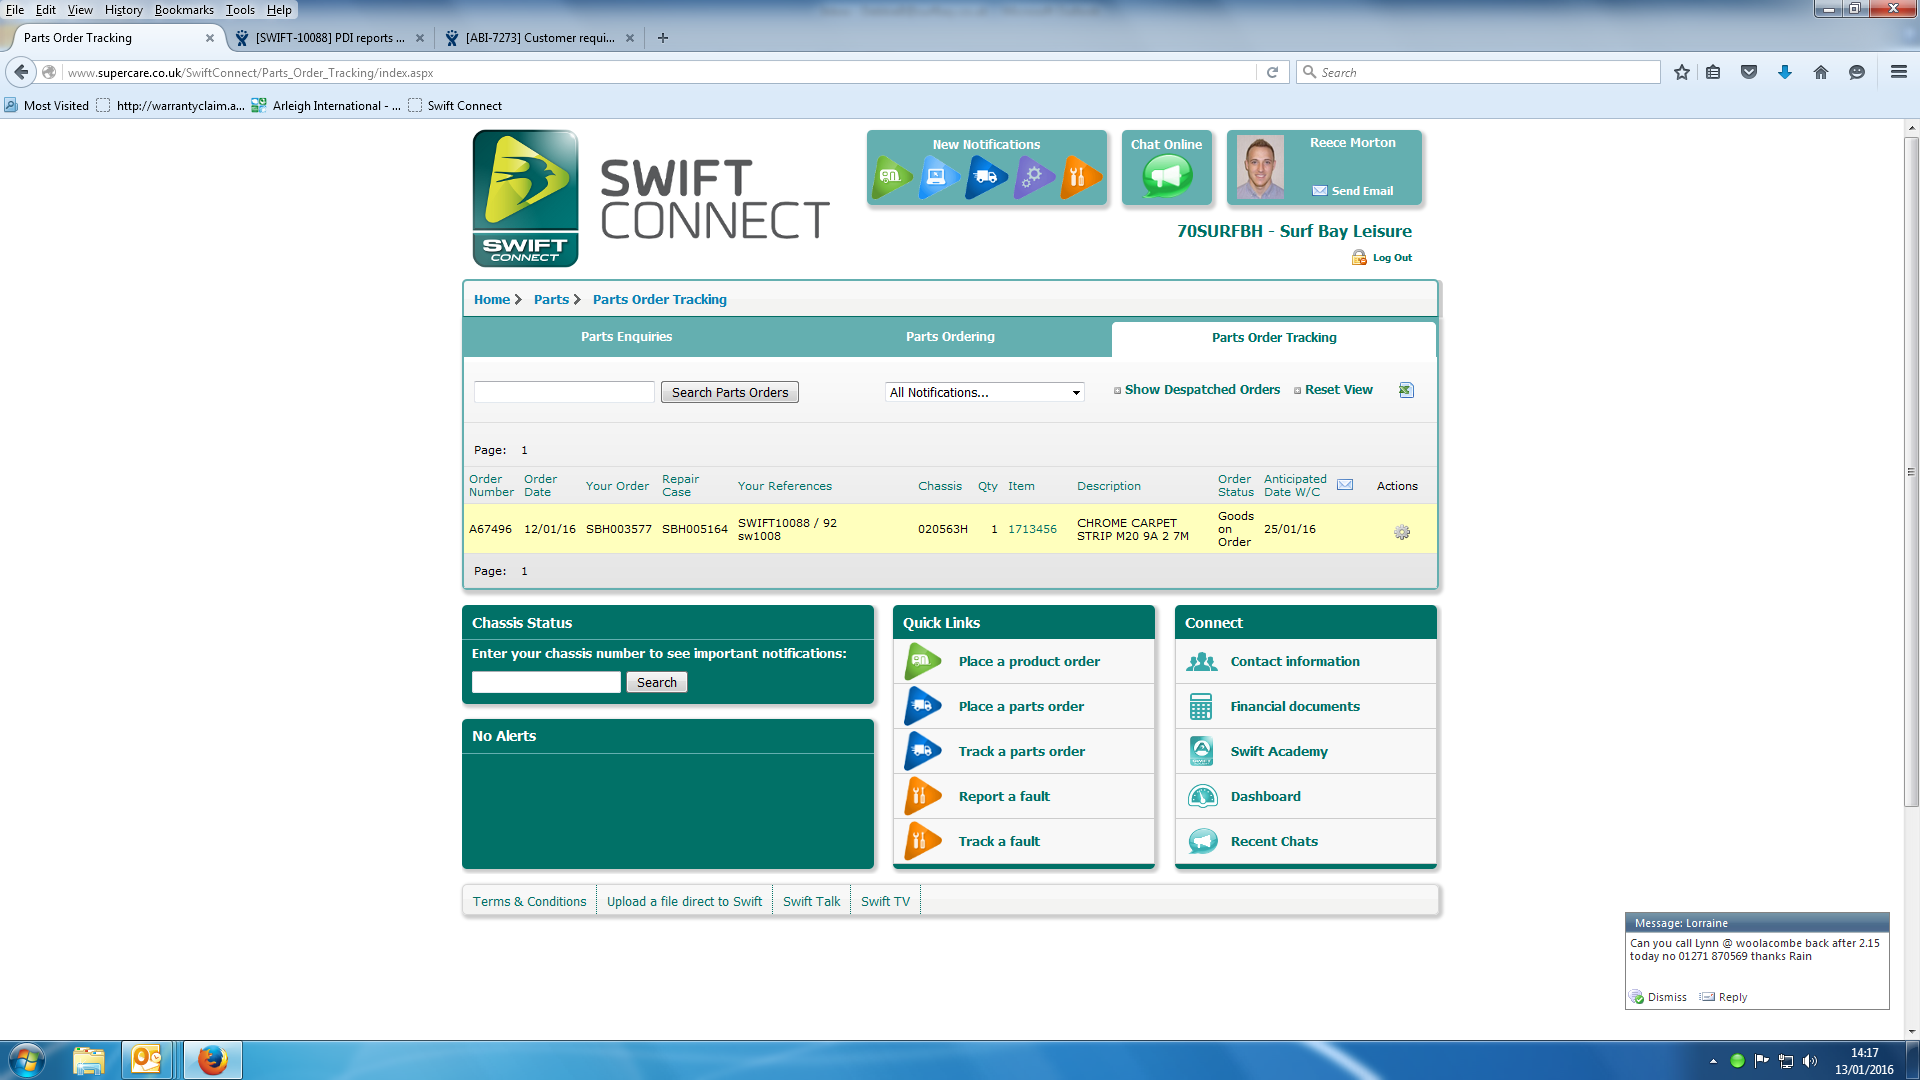This screenshot has width=1920, height=1080.
Task: Open Firefox from the Windows taskbar
Action: 212,1060
